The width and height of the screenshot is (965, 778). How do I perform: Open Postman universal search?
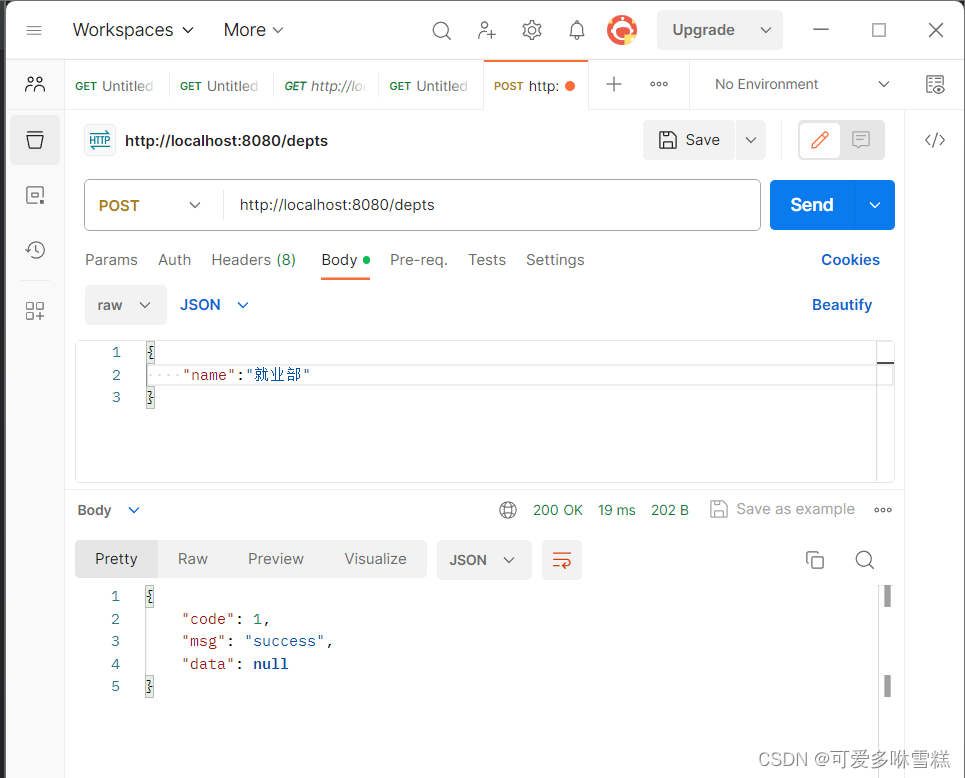click(441, 30)
